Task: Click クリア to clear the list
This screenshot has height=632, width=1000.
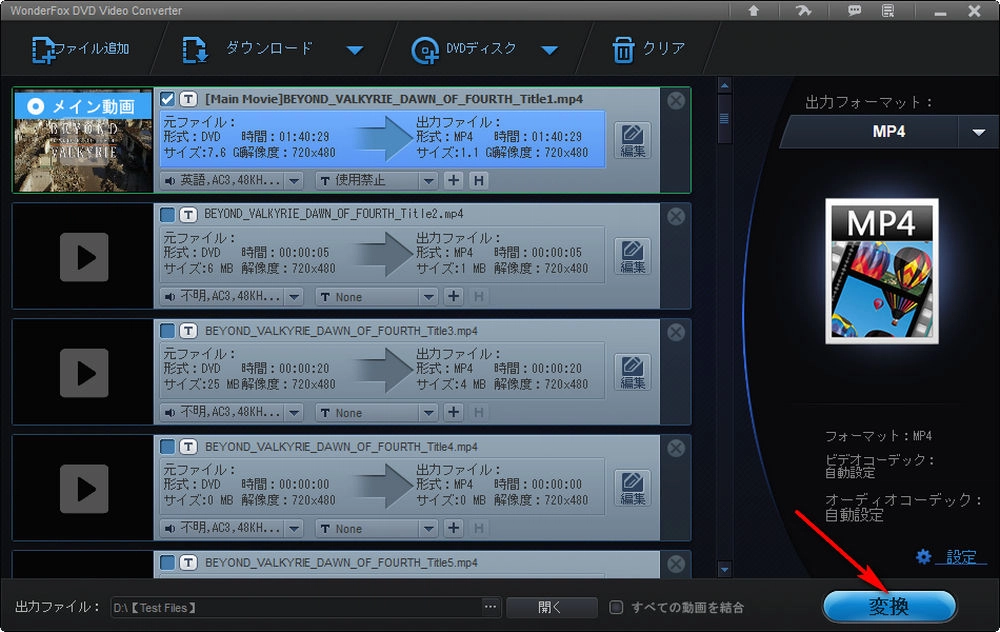Action: coord(649,49)
